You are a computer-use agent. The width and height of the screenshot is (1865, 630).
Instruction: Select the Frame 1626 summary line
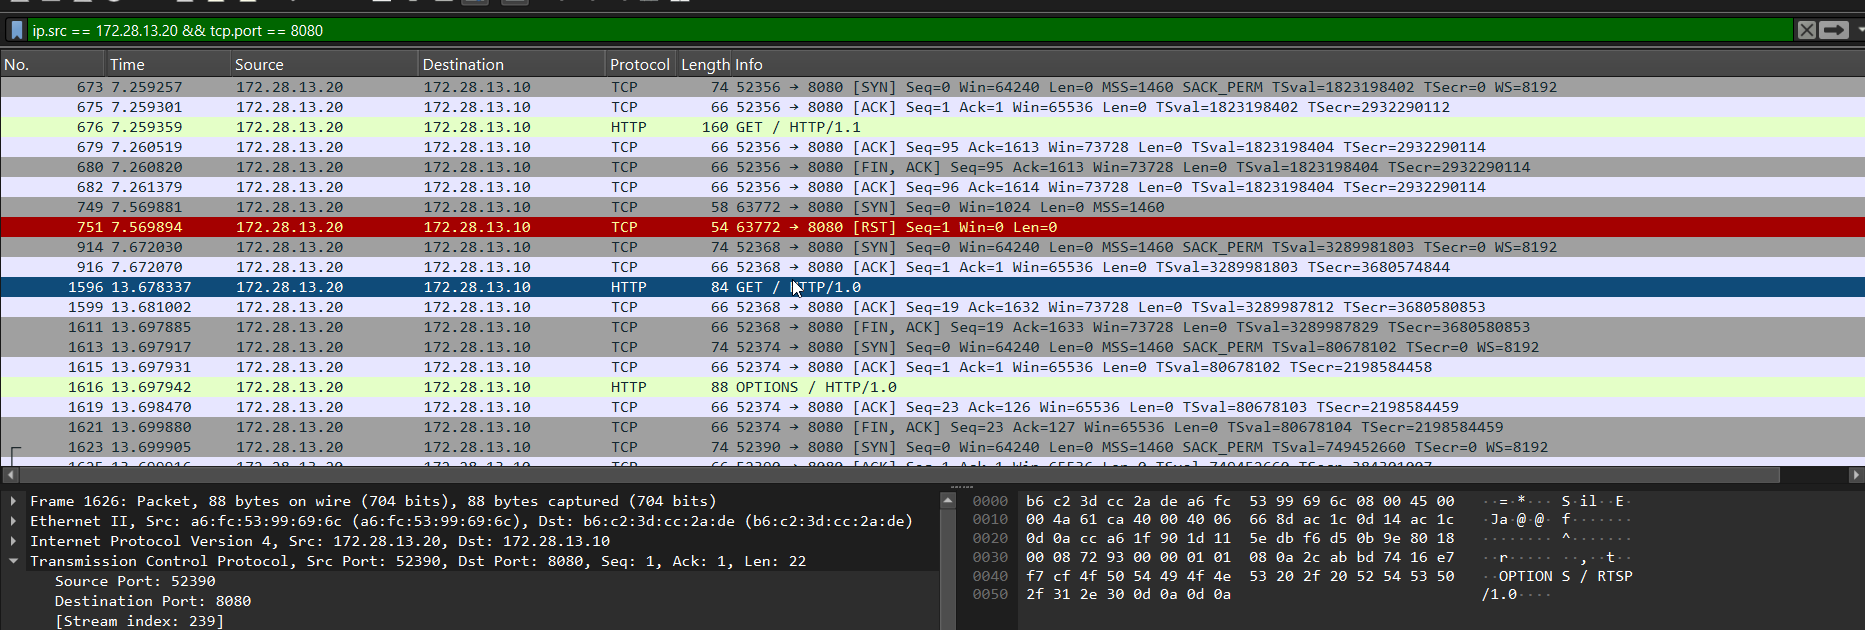pyautogui.click(x=373, y=501)
